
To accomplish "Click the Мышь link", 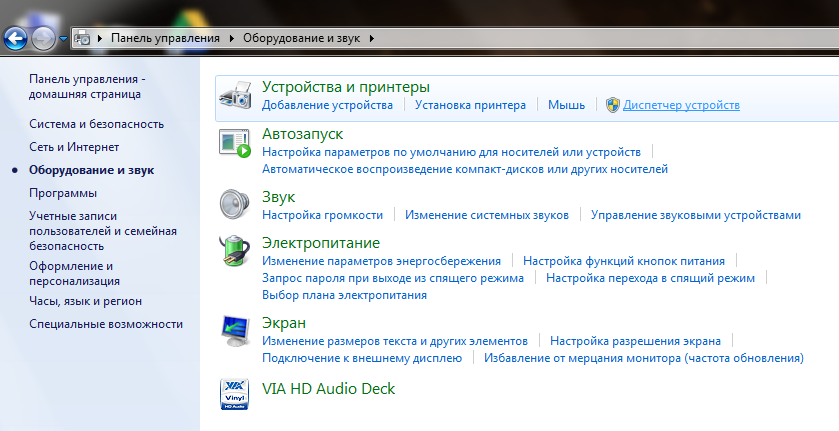I will point(566,105).
